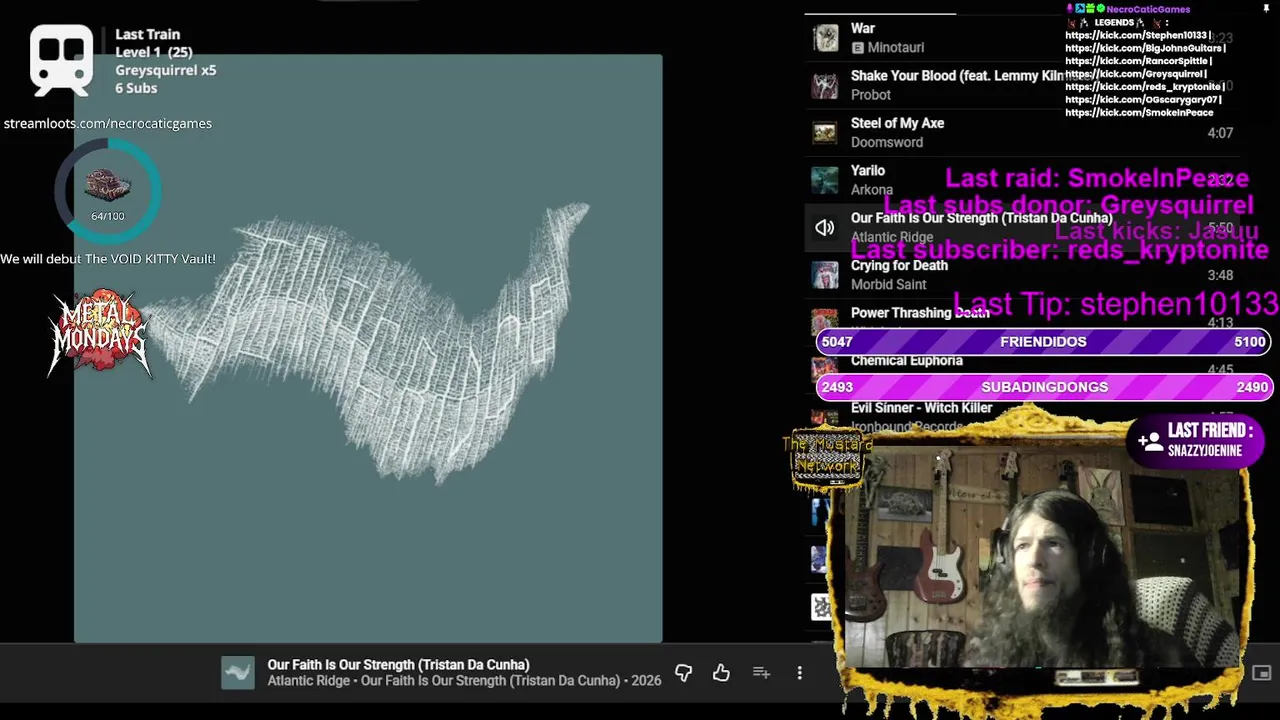Click the "Last Tip: stephen10133" overlay text
This screenshot has width=1280, height=720.
coord(1116,303)
